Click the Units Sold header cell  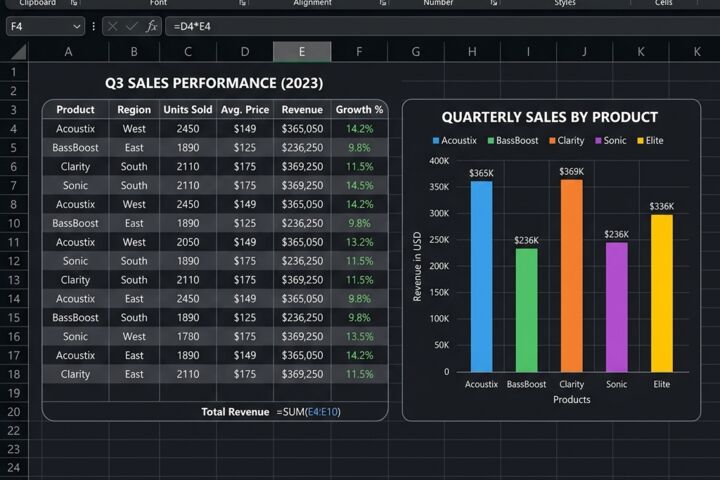click(x=188, y=110)
